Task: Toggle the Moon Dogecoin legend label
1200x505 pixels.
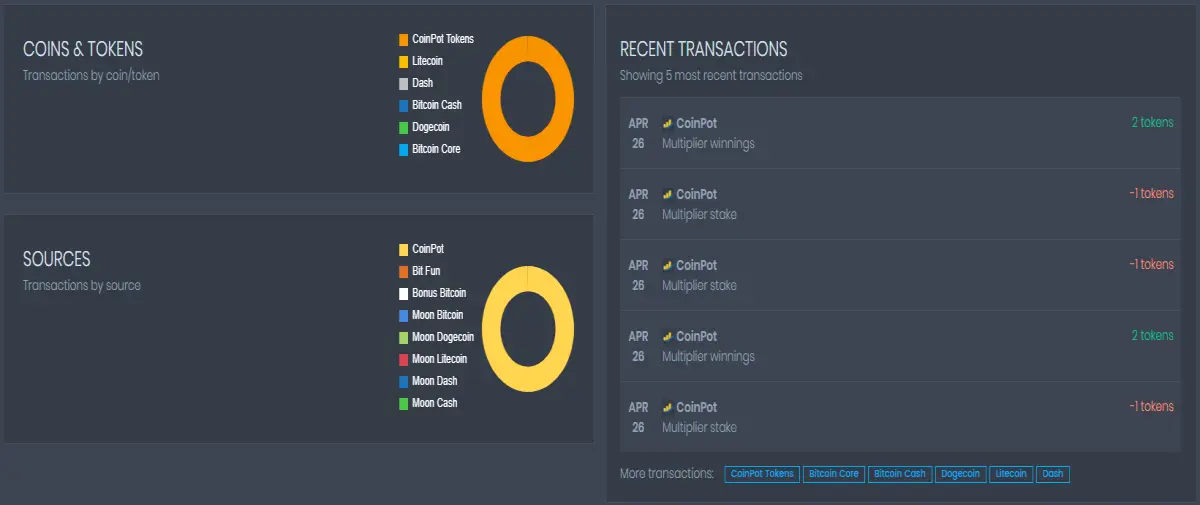Action: point(443,337)
